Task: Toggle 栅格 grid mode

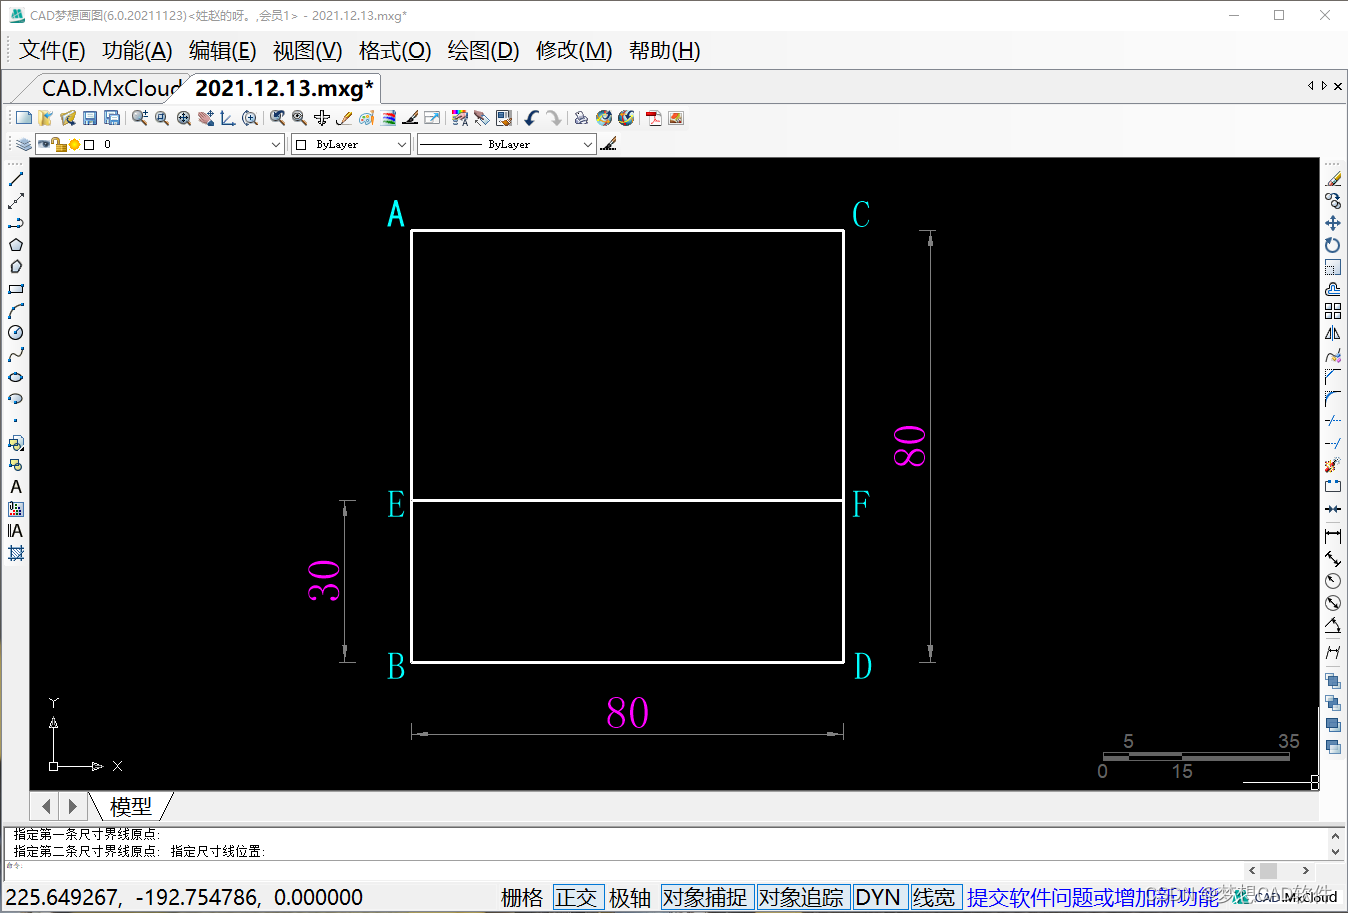Action: [x=522, y=897]
